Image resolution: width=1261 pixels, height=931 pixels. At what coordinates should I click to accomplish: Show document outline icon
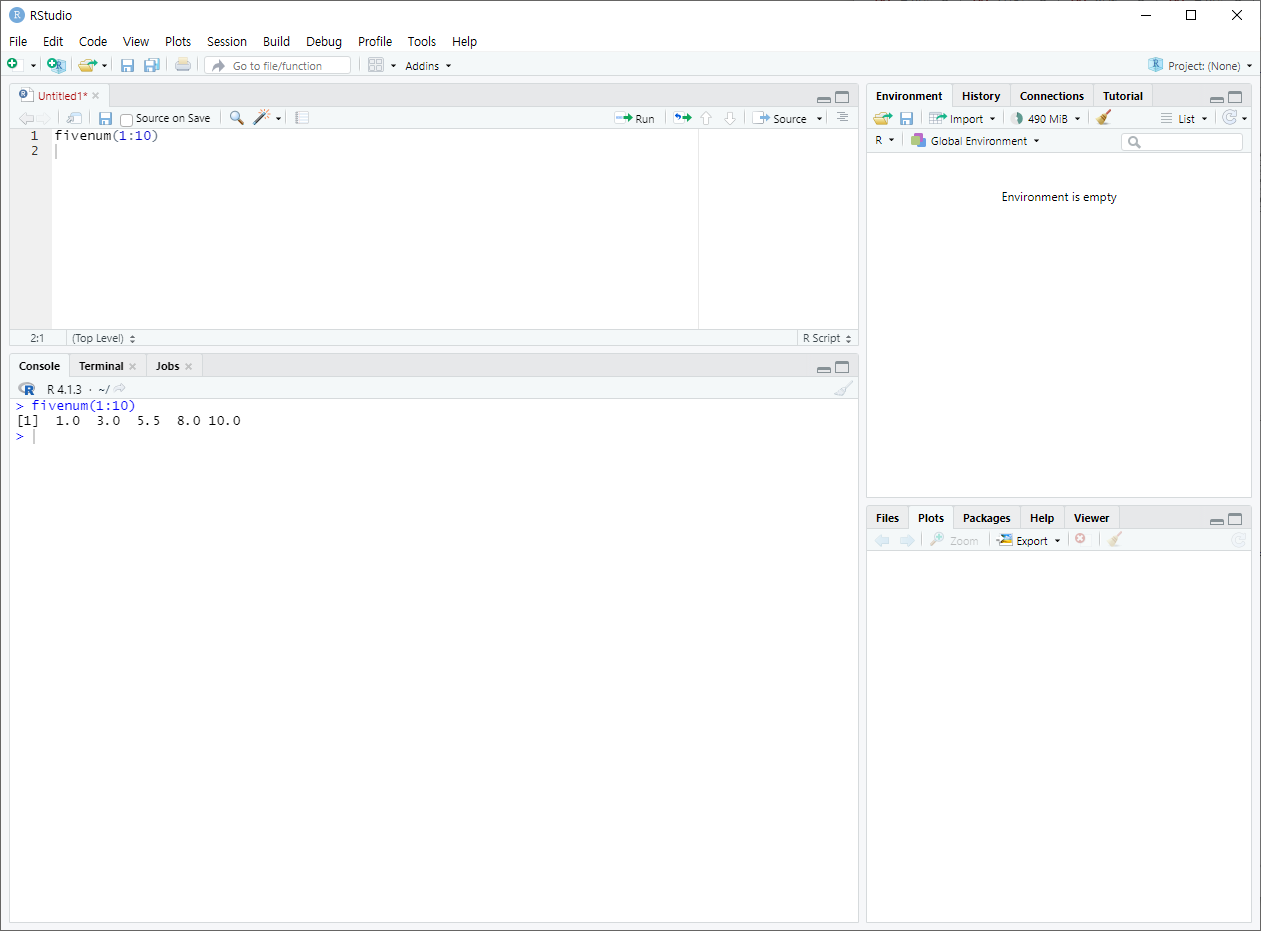pyautogui.click(x=842, y=117)
